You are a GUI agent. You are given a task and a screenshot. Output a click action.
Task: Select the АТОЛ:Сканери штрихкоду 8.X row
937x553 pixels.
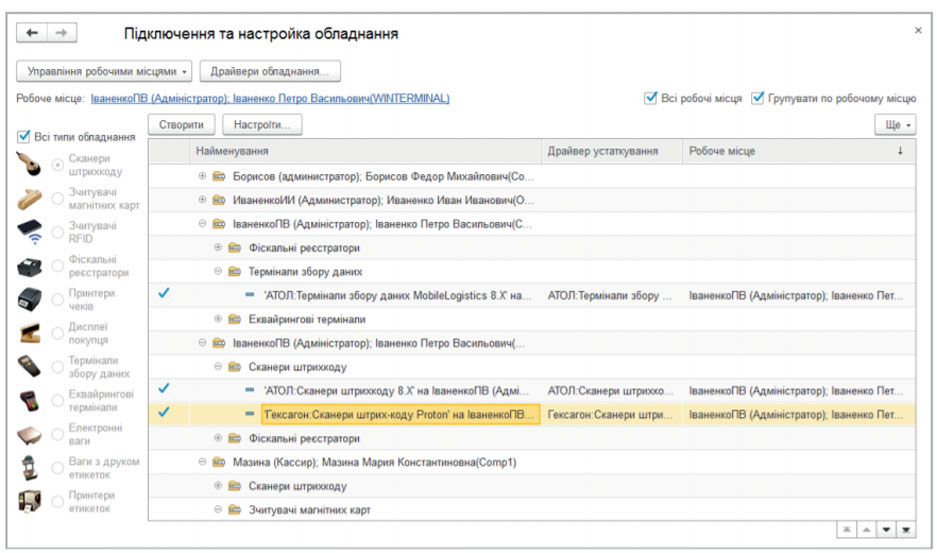(532, 391)
